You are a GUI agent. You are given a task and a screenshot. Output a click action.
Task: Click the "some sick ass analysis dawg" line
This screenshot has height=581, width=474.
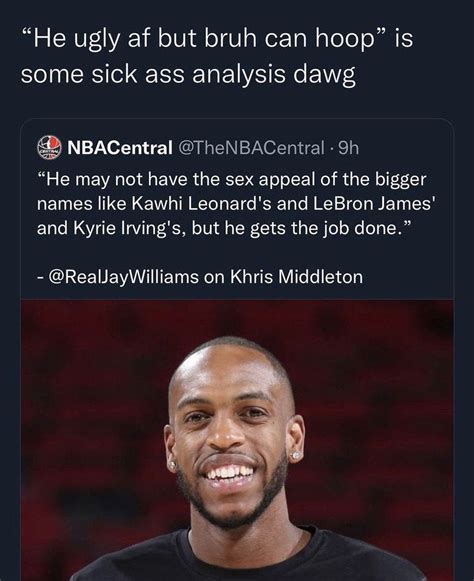pyautogui.click(x=188, y=74)
